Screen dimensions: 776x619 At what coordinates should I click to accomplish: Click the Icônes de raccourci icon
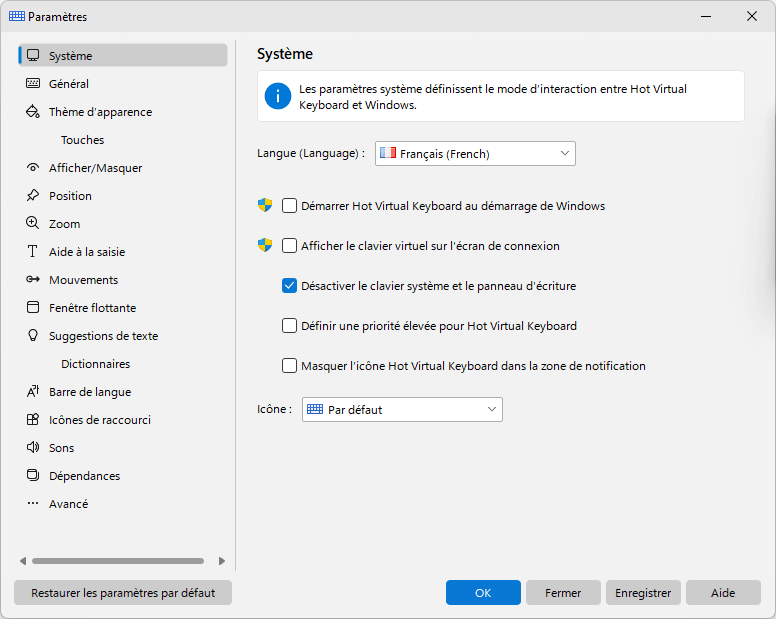tap(33, 420)
